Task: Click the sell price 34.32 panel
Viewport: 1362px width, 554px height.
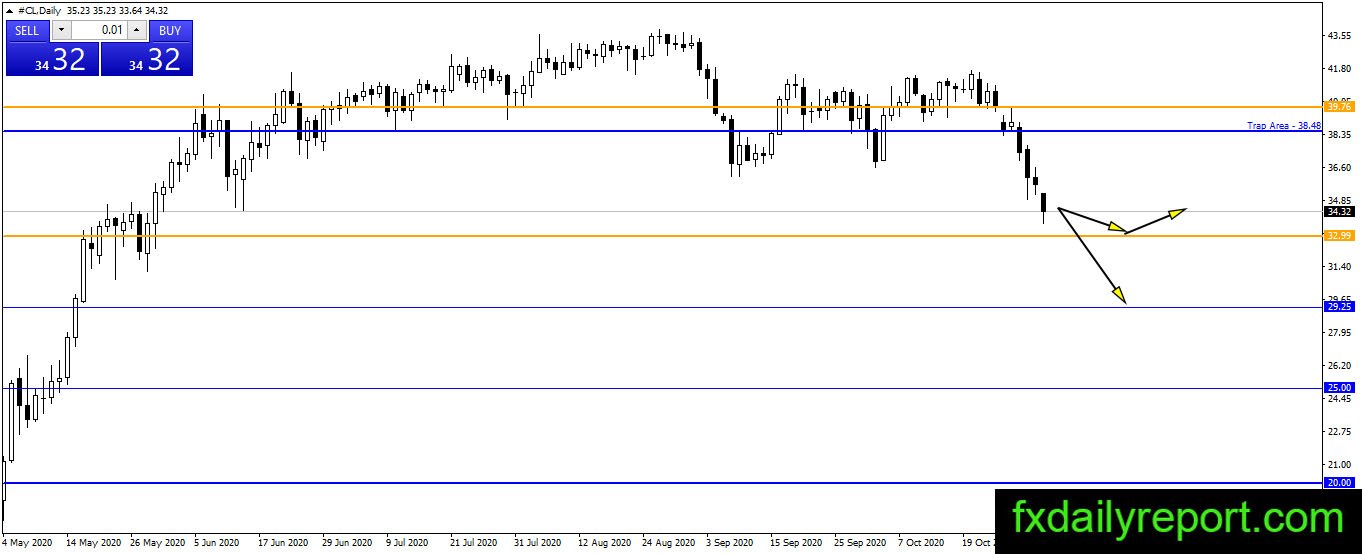Action: (x=52, y=59)
